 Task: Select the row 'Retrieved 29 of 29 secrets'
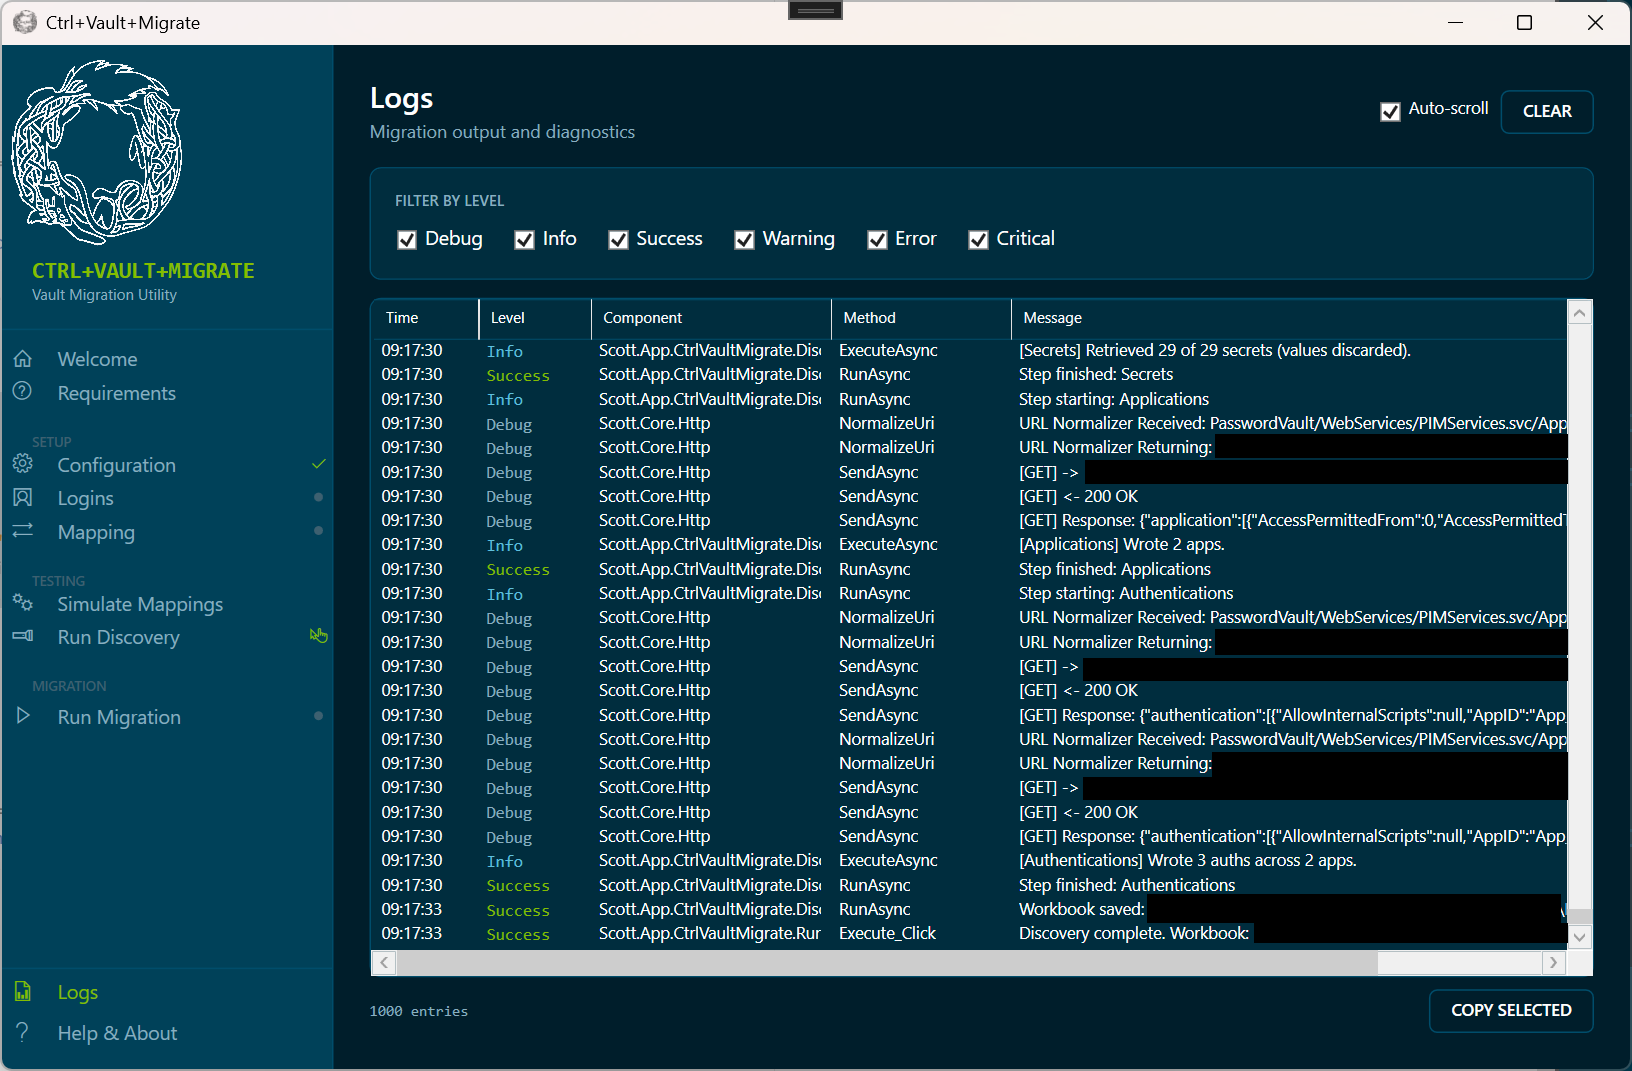tap(969, 350)
